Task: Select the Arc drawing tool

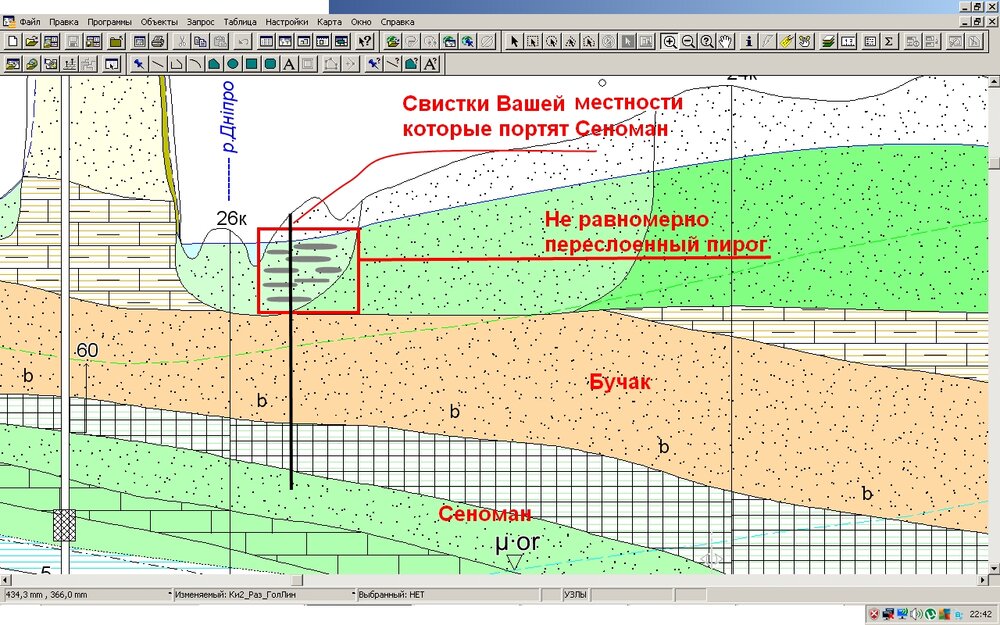Action: coord(196,64)
